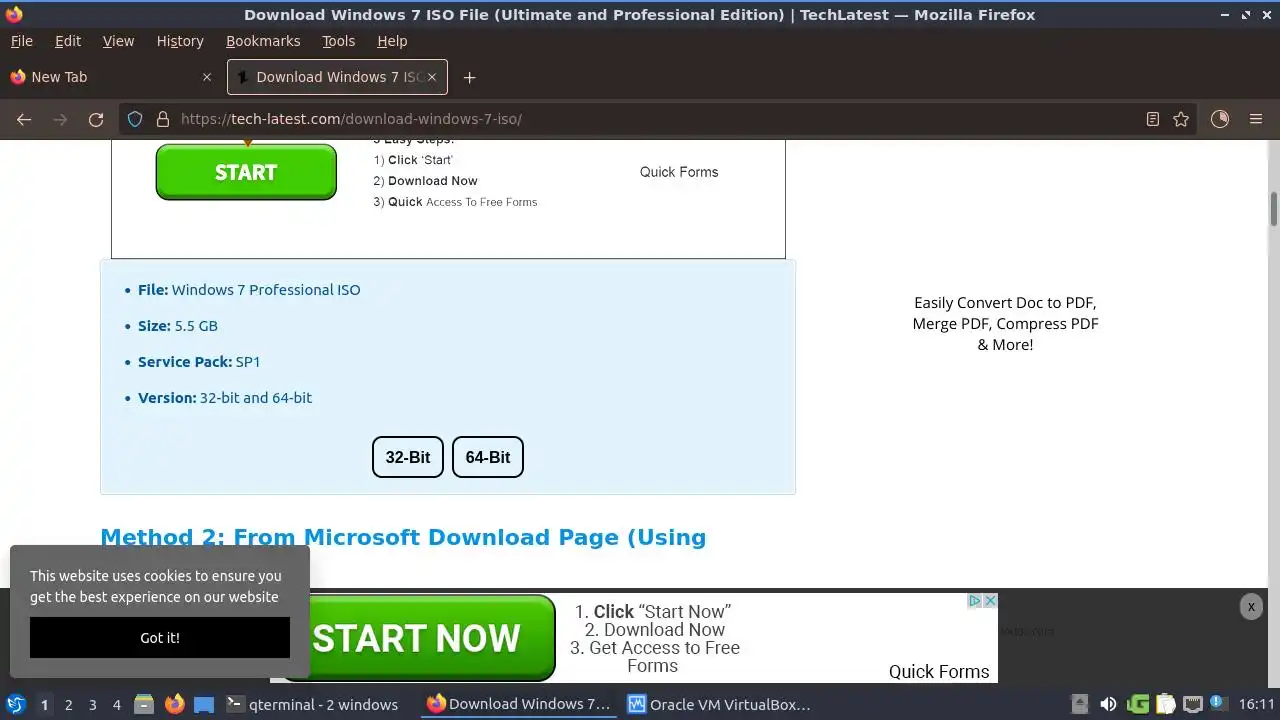
Task: Click the green START ad button
Action: coord(246,172)
